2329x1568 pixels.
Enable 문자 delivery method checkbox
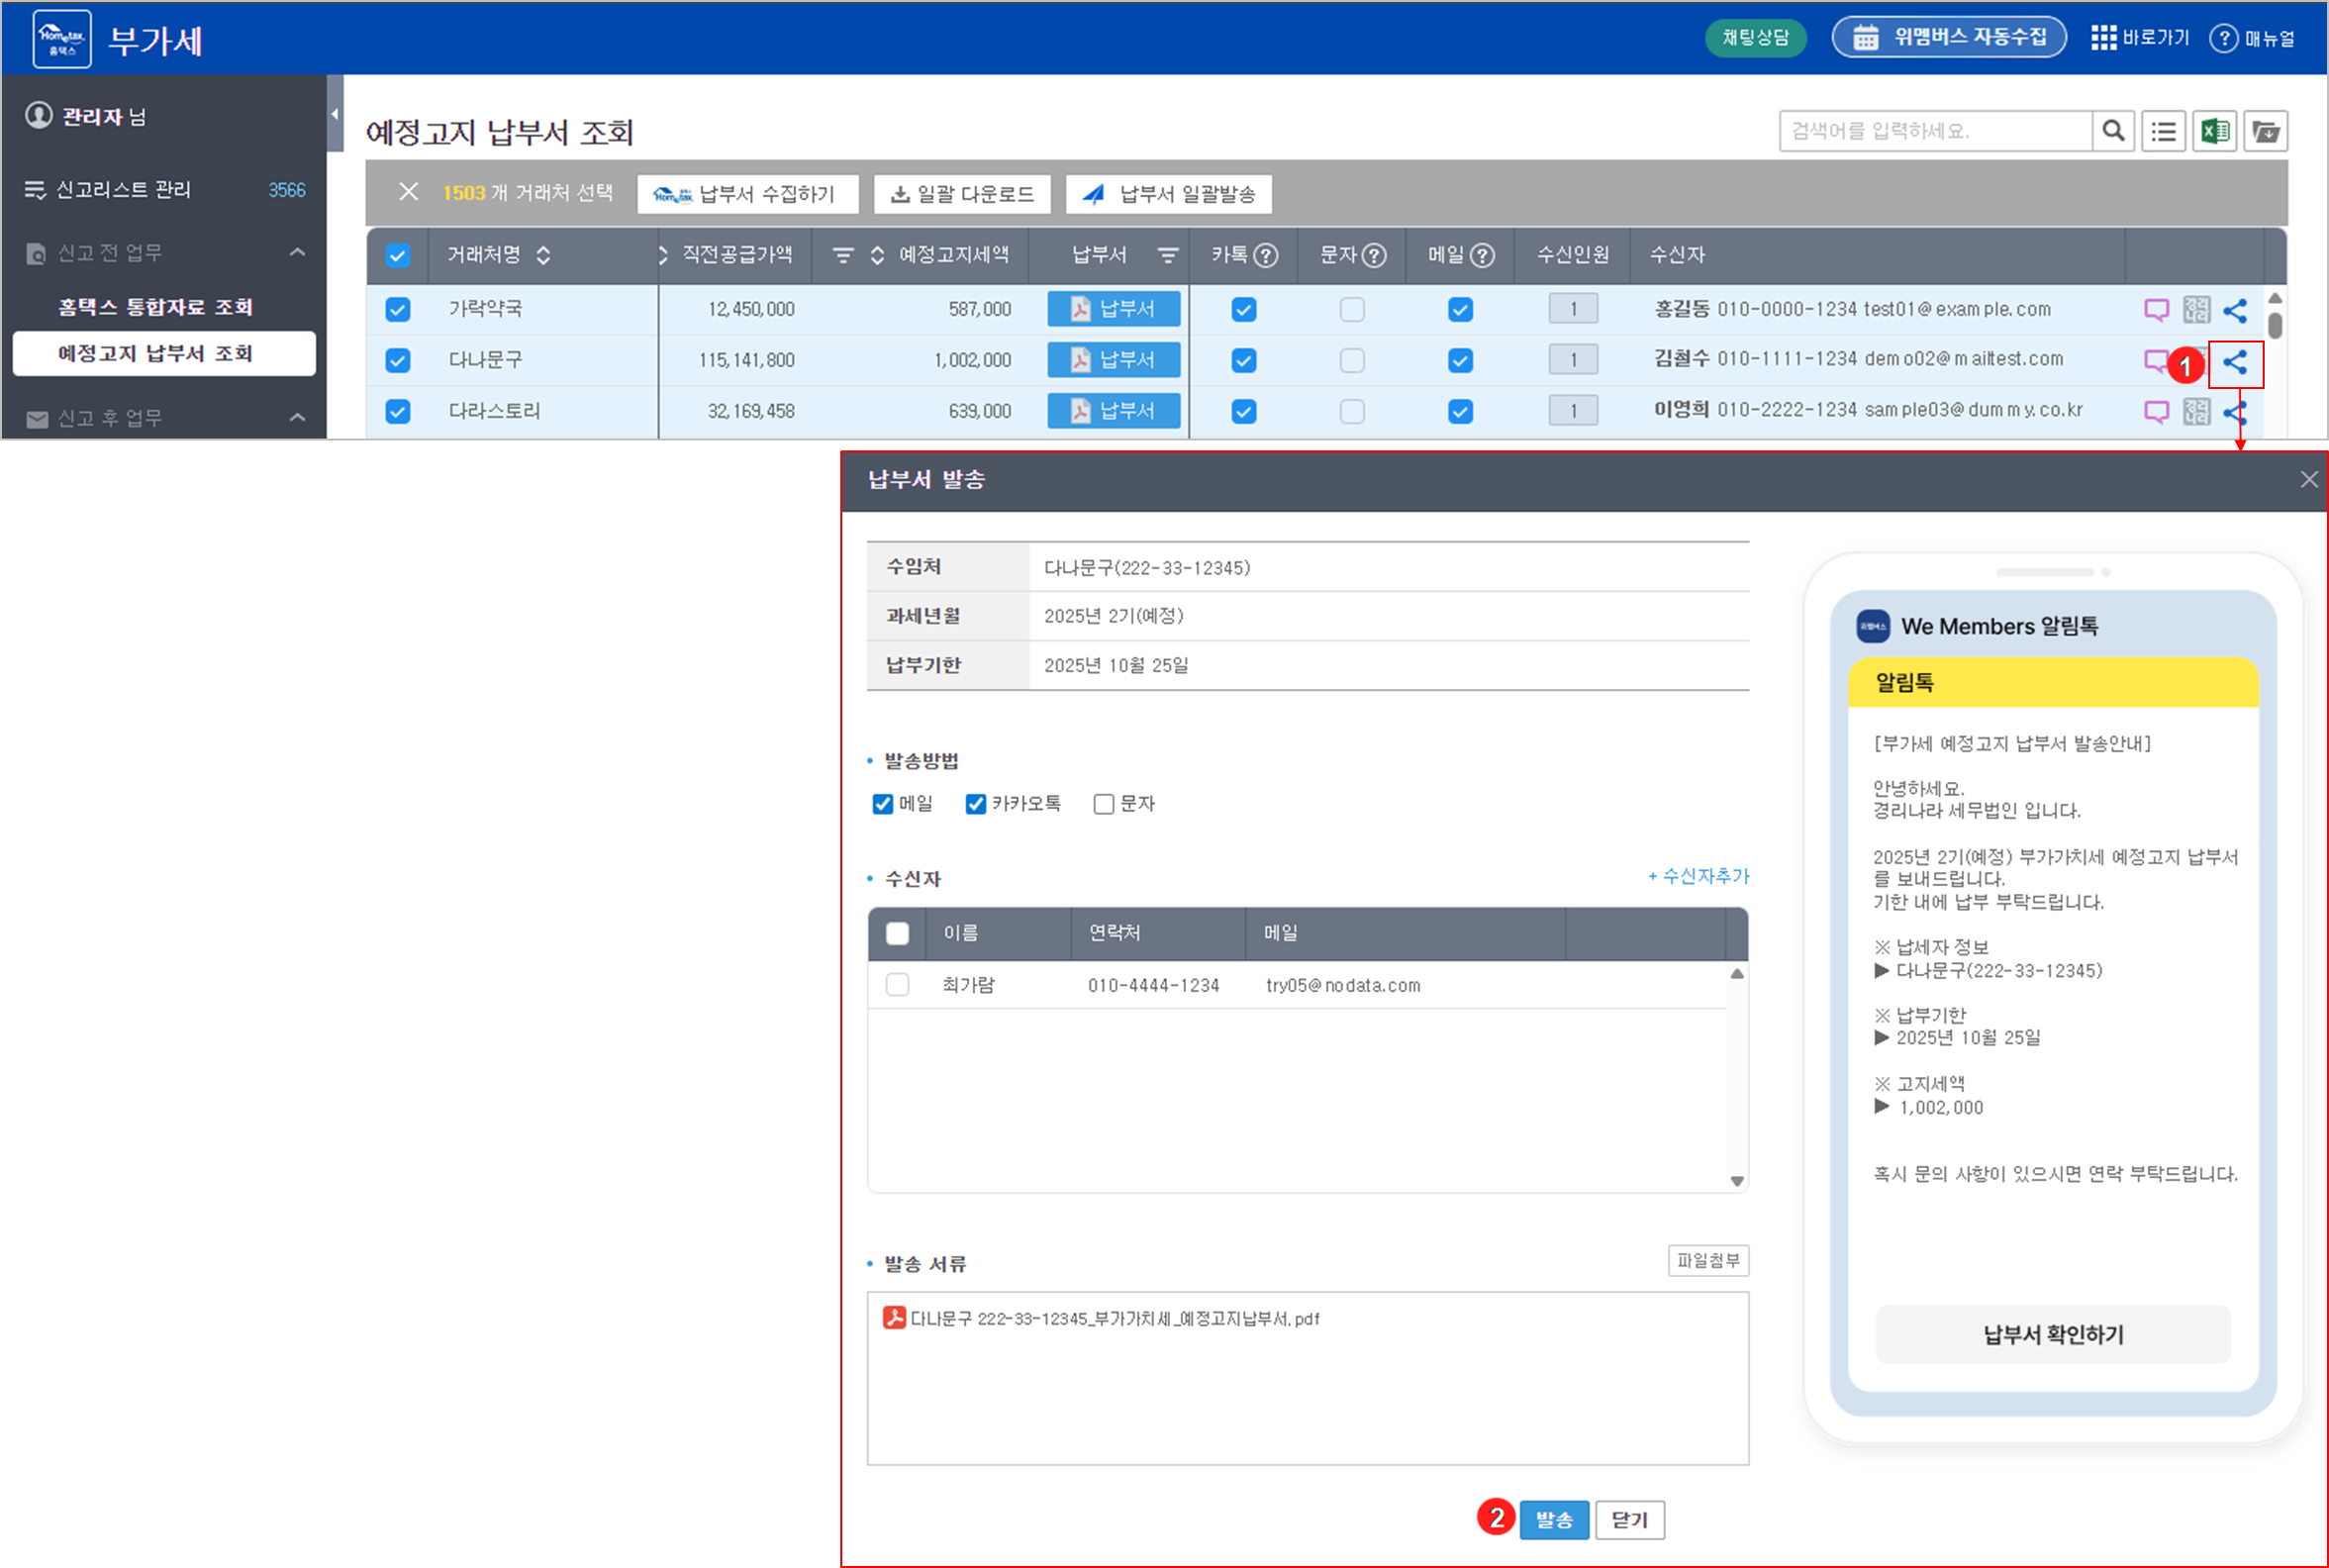click(1103, 804)
